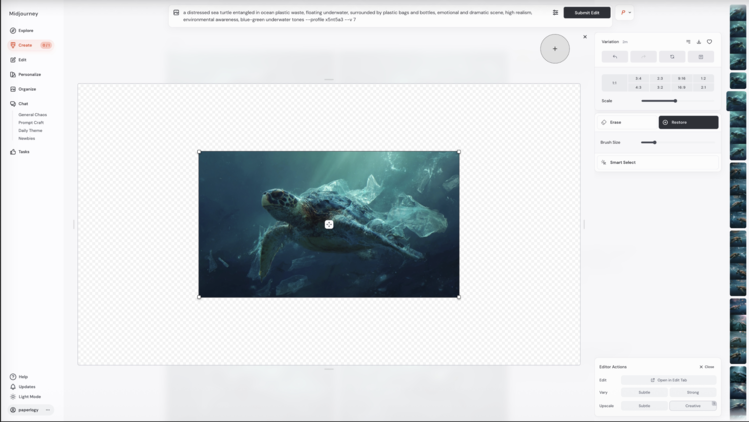Select the 3:4 aspect ratio
The width and height of the screenshot is (749, 422).
tap(638, 78)
